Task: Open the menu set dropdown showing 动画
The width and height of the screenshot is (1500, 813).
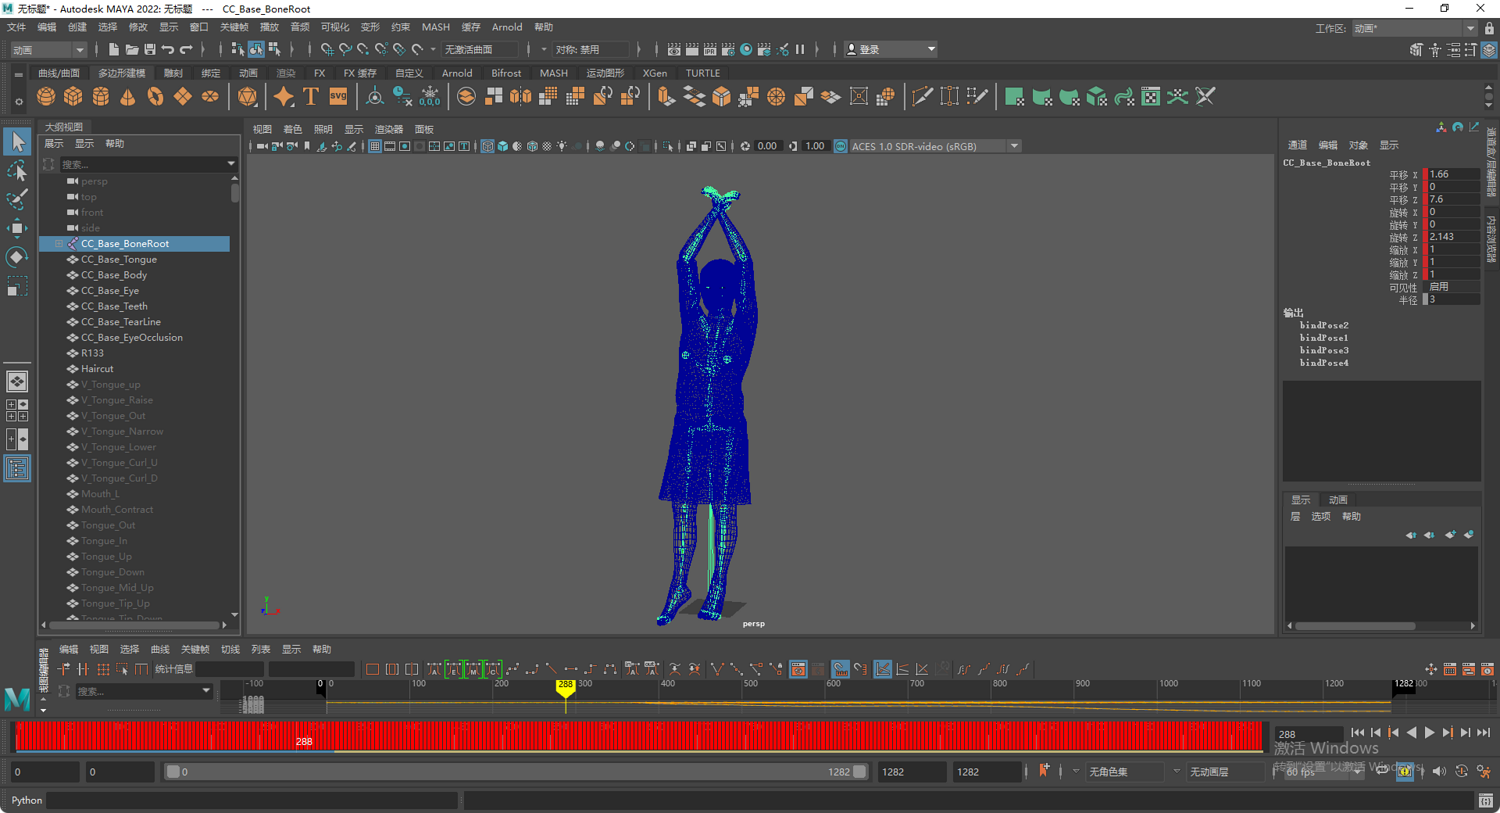Action: pos(48,50)
